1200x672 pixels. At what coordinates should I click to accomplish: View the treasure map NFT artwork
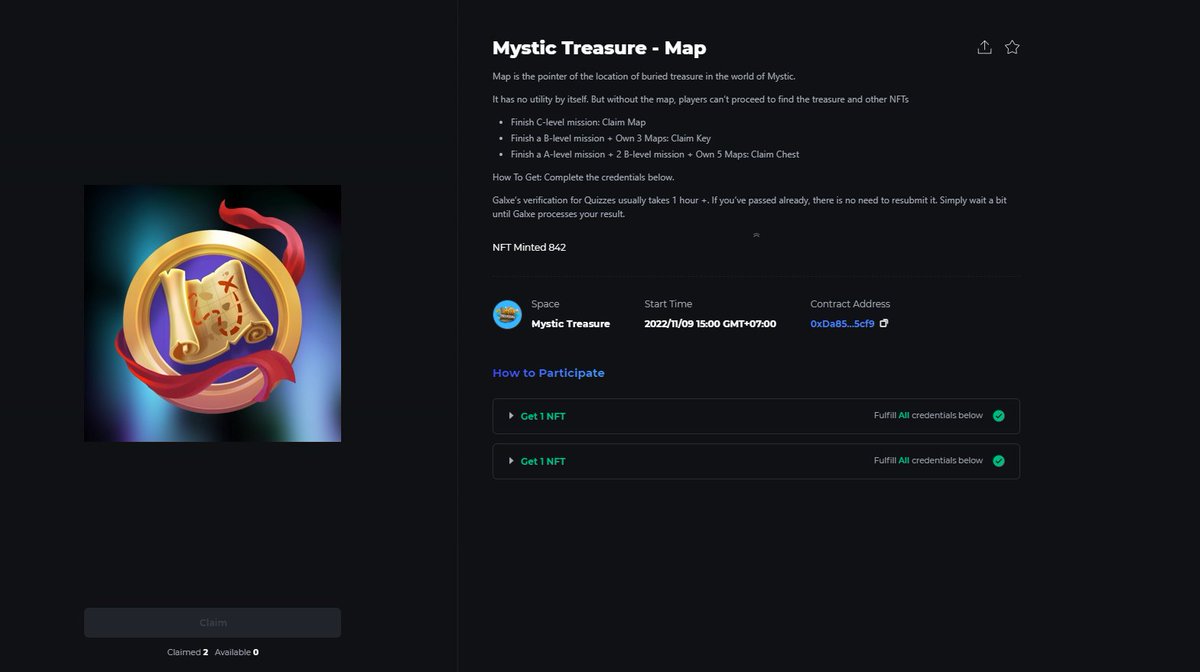pos(212,313)
